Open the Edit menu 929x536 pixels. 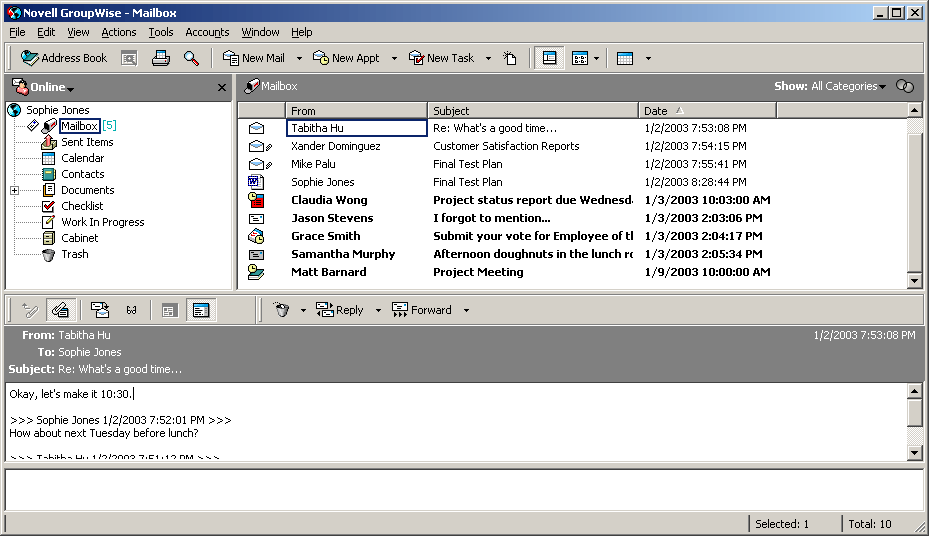[46, 32]
